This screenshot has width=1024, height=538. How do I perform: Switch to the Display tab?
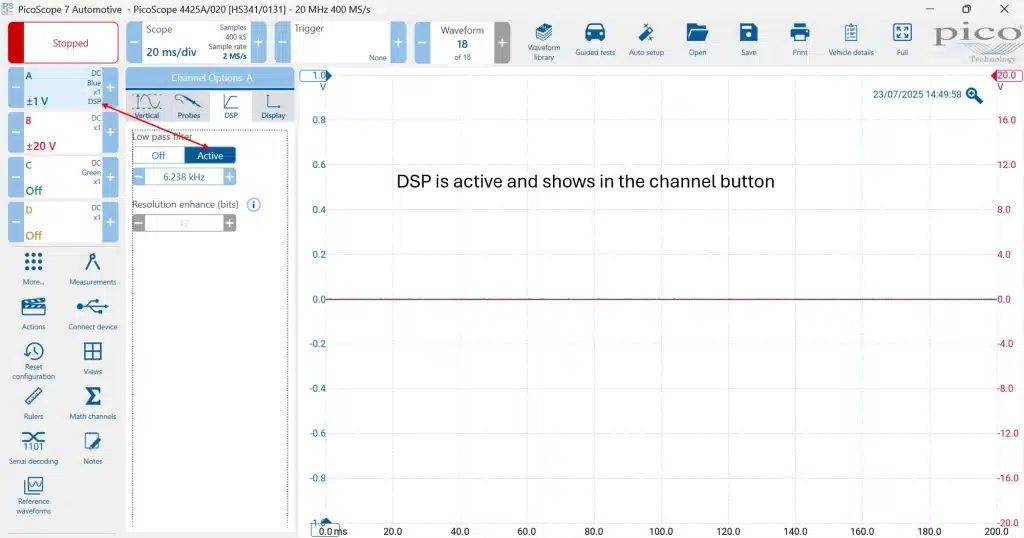tap(273, 106)
